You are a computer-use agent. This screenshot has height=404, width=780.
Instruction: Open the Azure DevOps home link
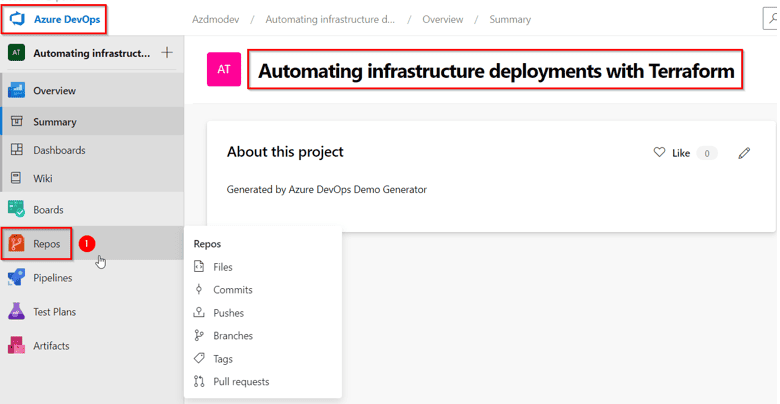tap(67, 20)
